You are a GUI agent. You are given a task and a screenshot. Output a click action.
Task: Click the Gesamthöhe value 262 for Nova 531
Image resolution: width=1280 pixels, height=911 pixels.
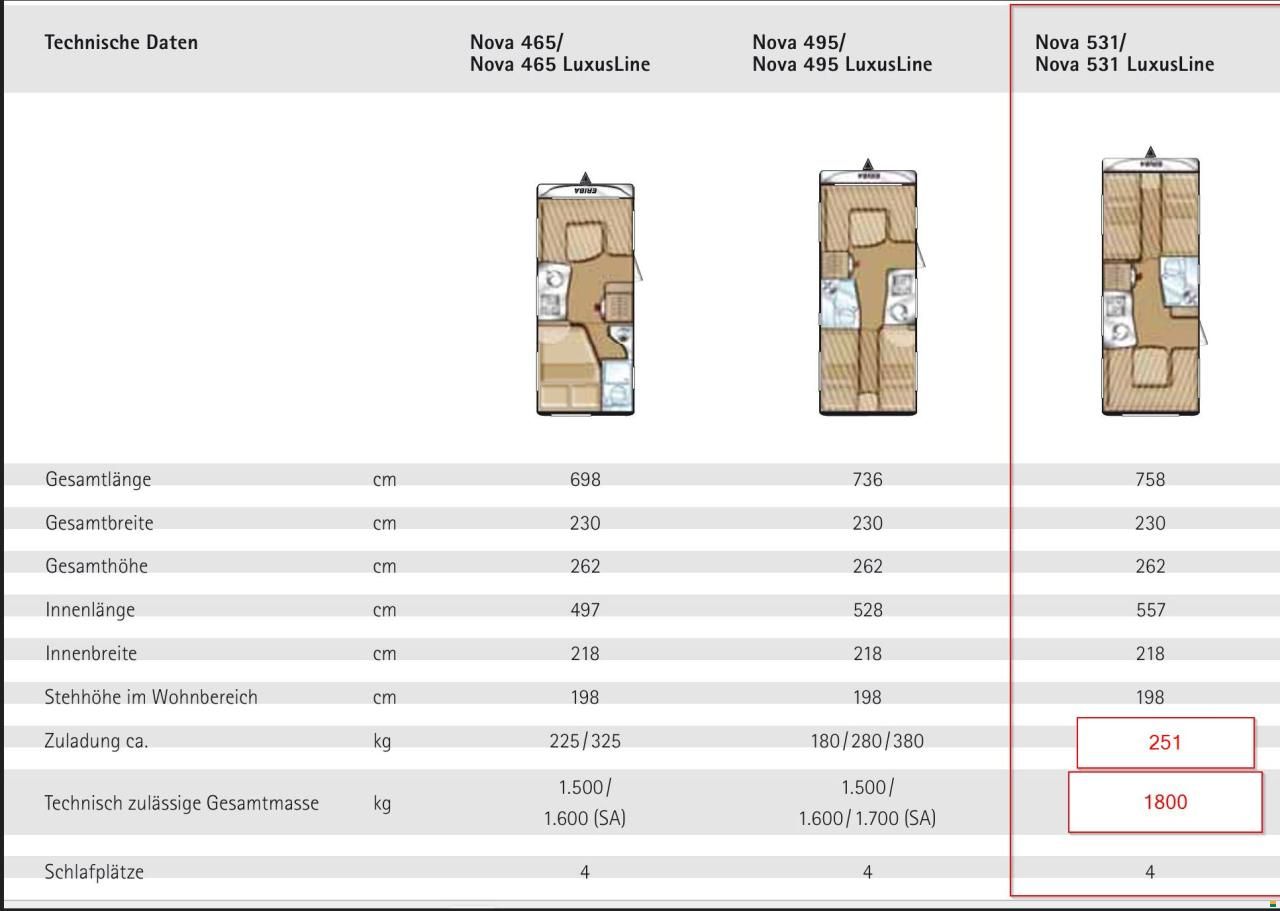pos(1150,567)
